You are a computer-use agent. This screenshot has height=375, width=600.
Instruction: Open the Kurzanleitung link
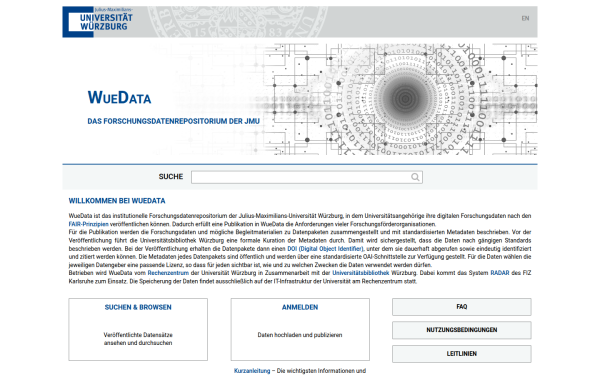click(252, 371)
